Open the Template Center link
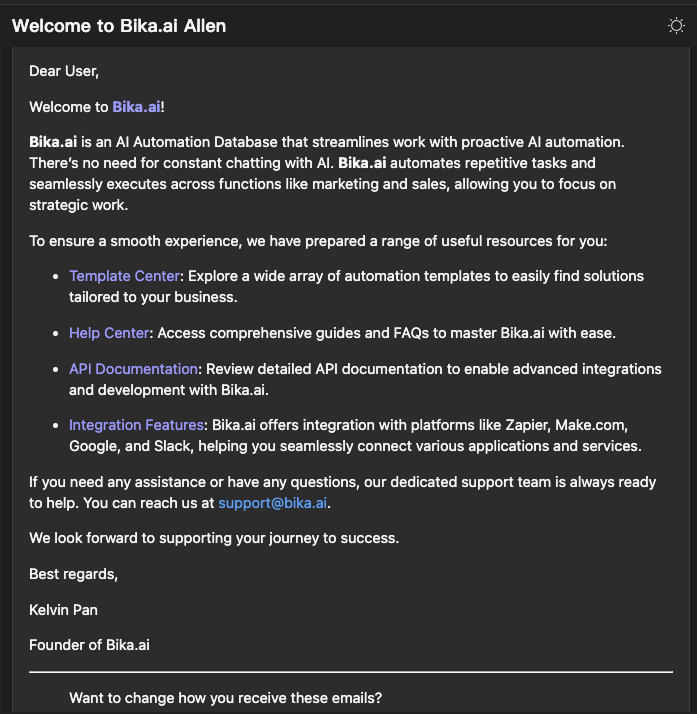Image resolution: width=697 pixels, height=714 pixels. [x=124, y=276]
